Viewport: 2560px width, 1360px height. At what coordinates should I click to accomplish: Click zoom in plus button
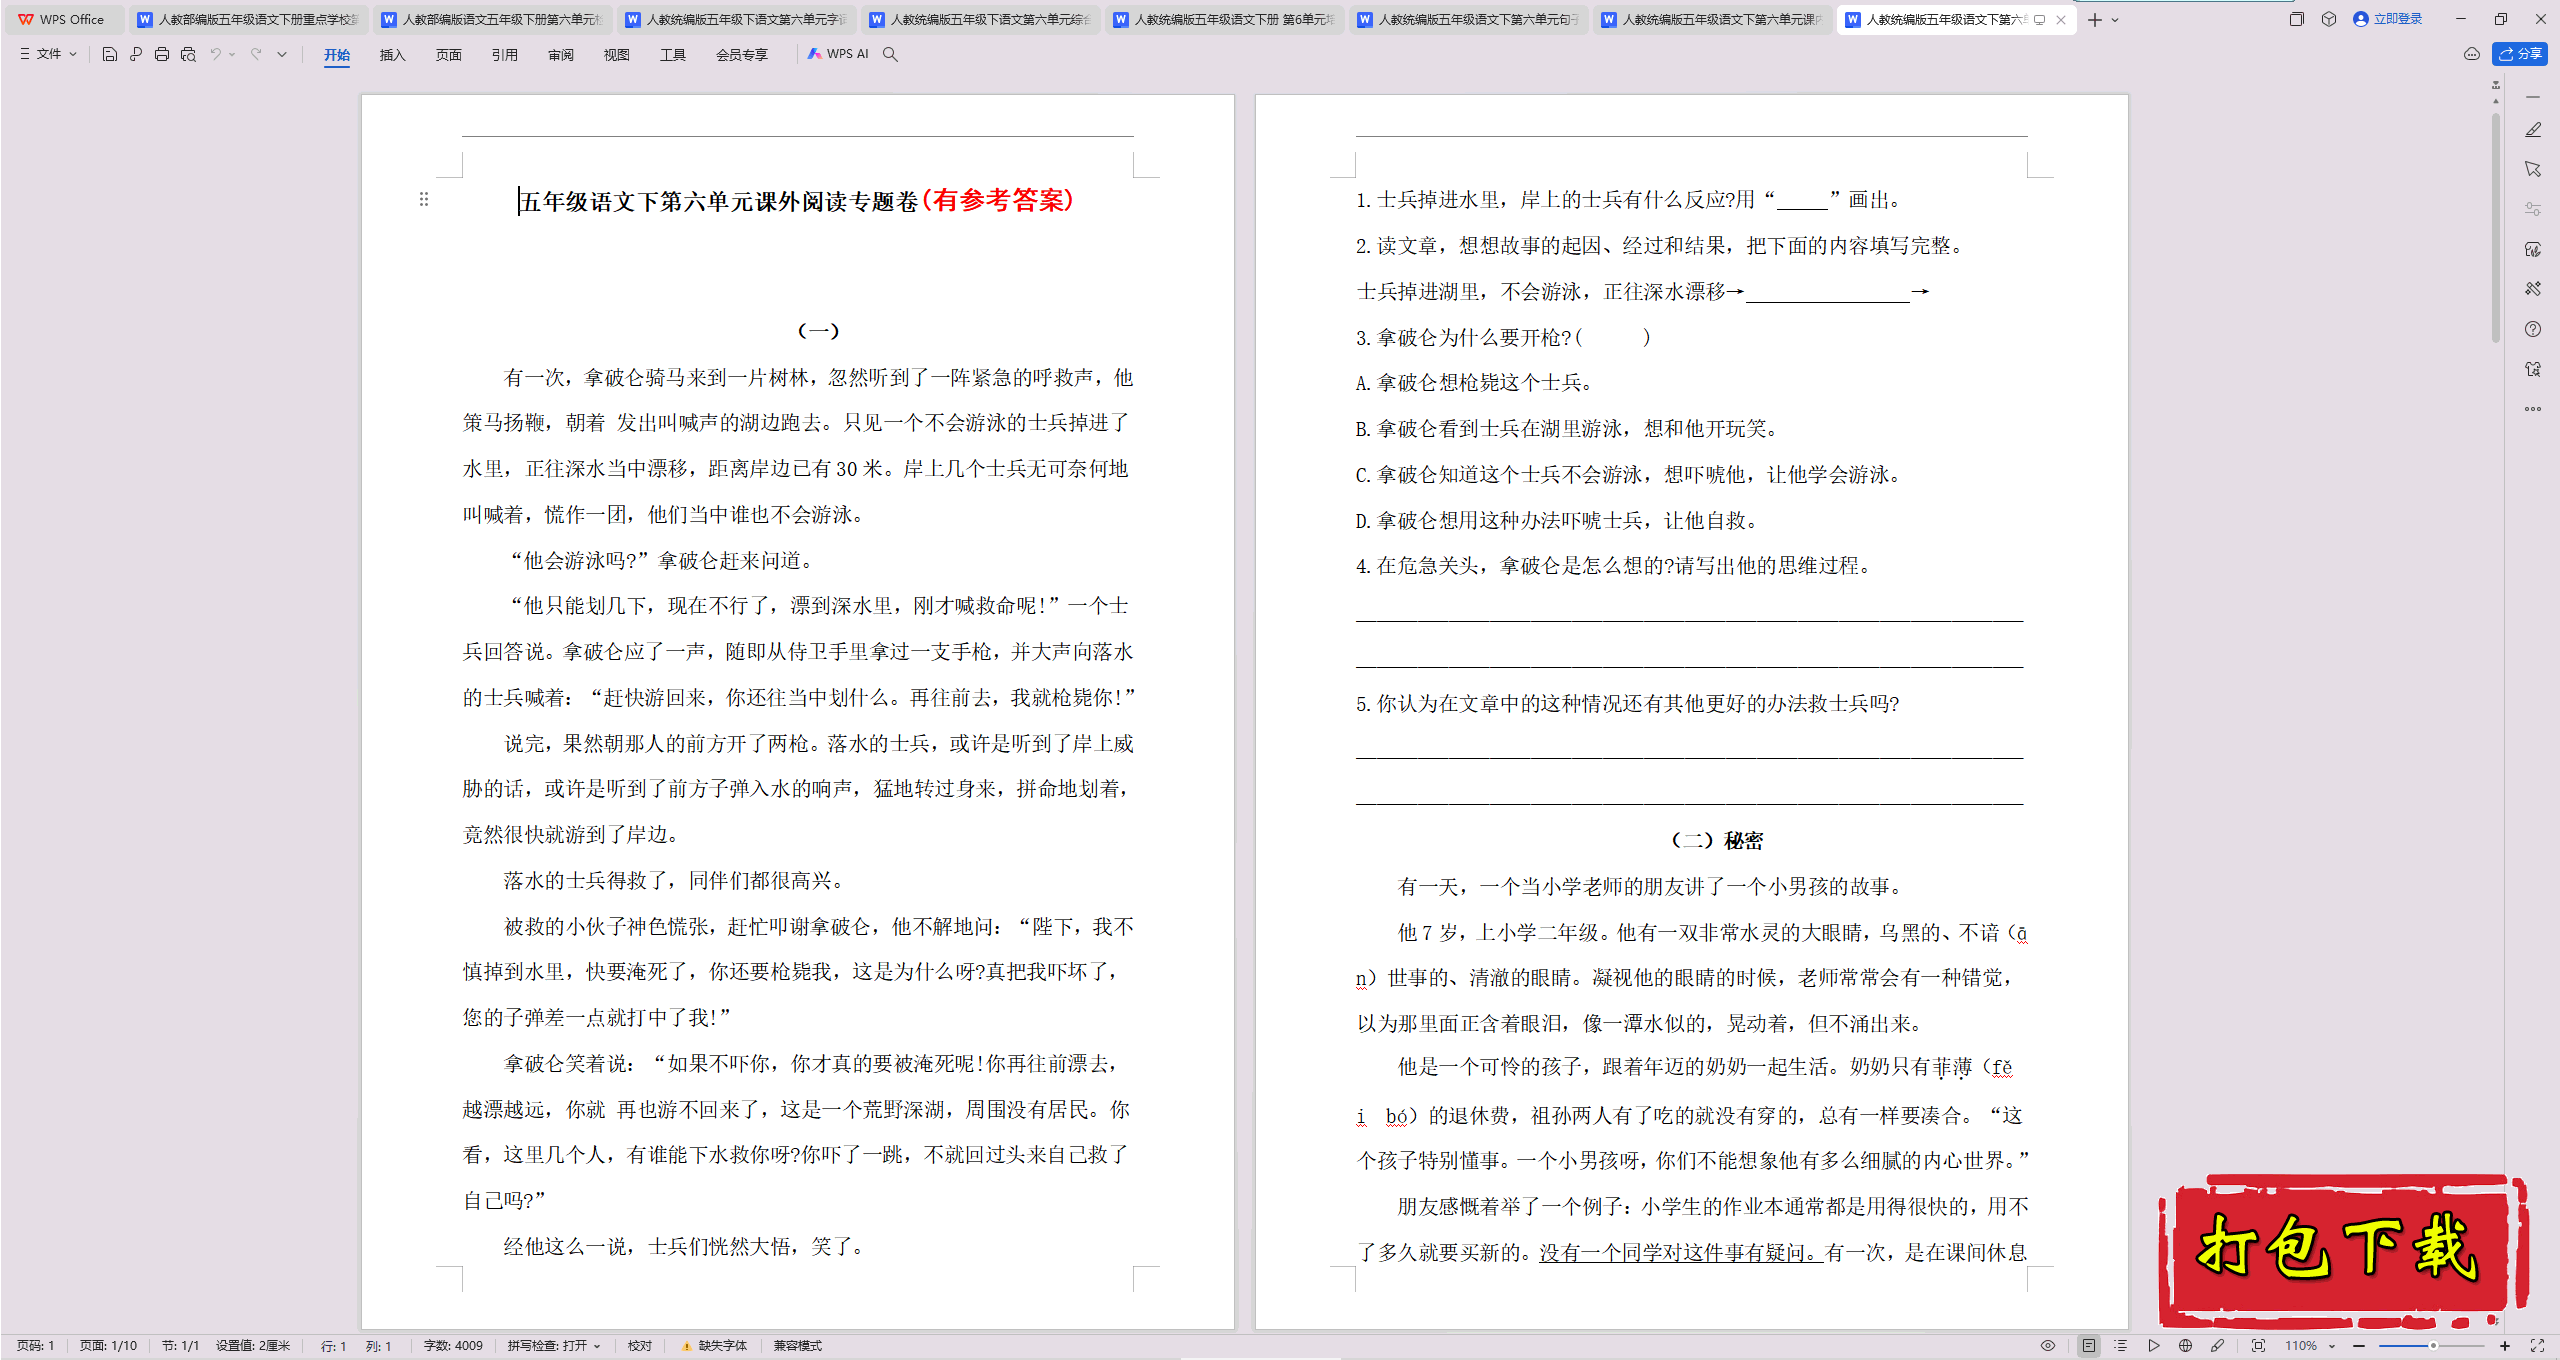pyautogui.click(x=2505, y=1346)
